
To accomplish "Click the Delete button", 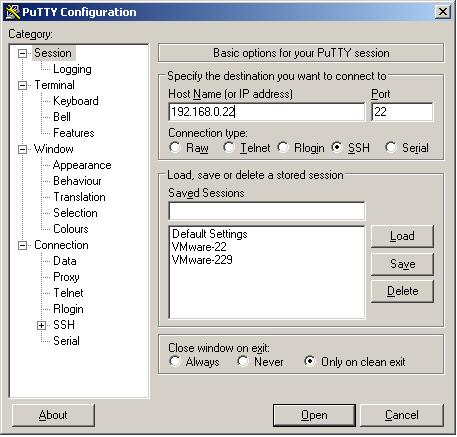I will coord(402,291).
